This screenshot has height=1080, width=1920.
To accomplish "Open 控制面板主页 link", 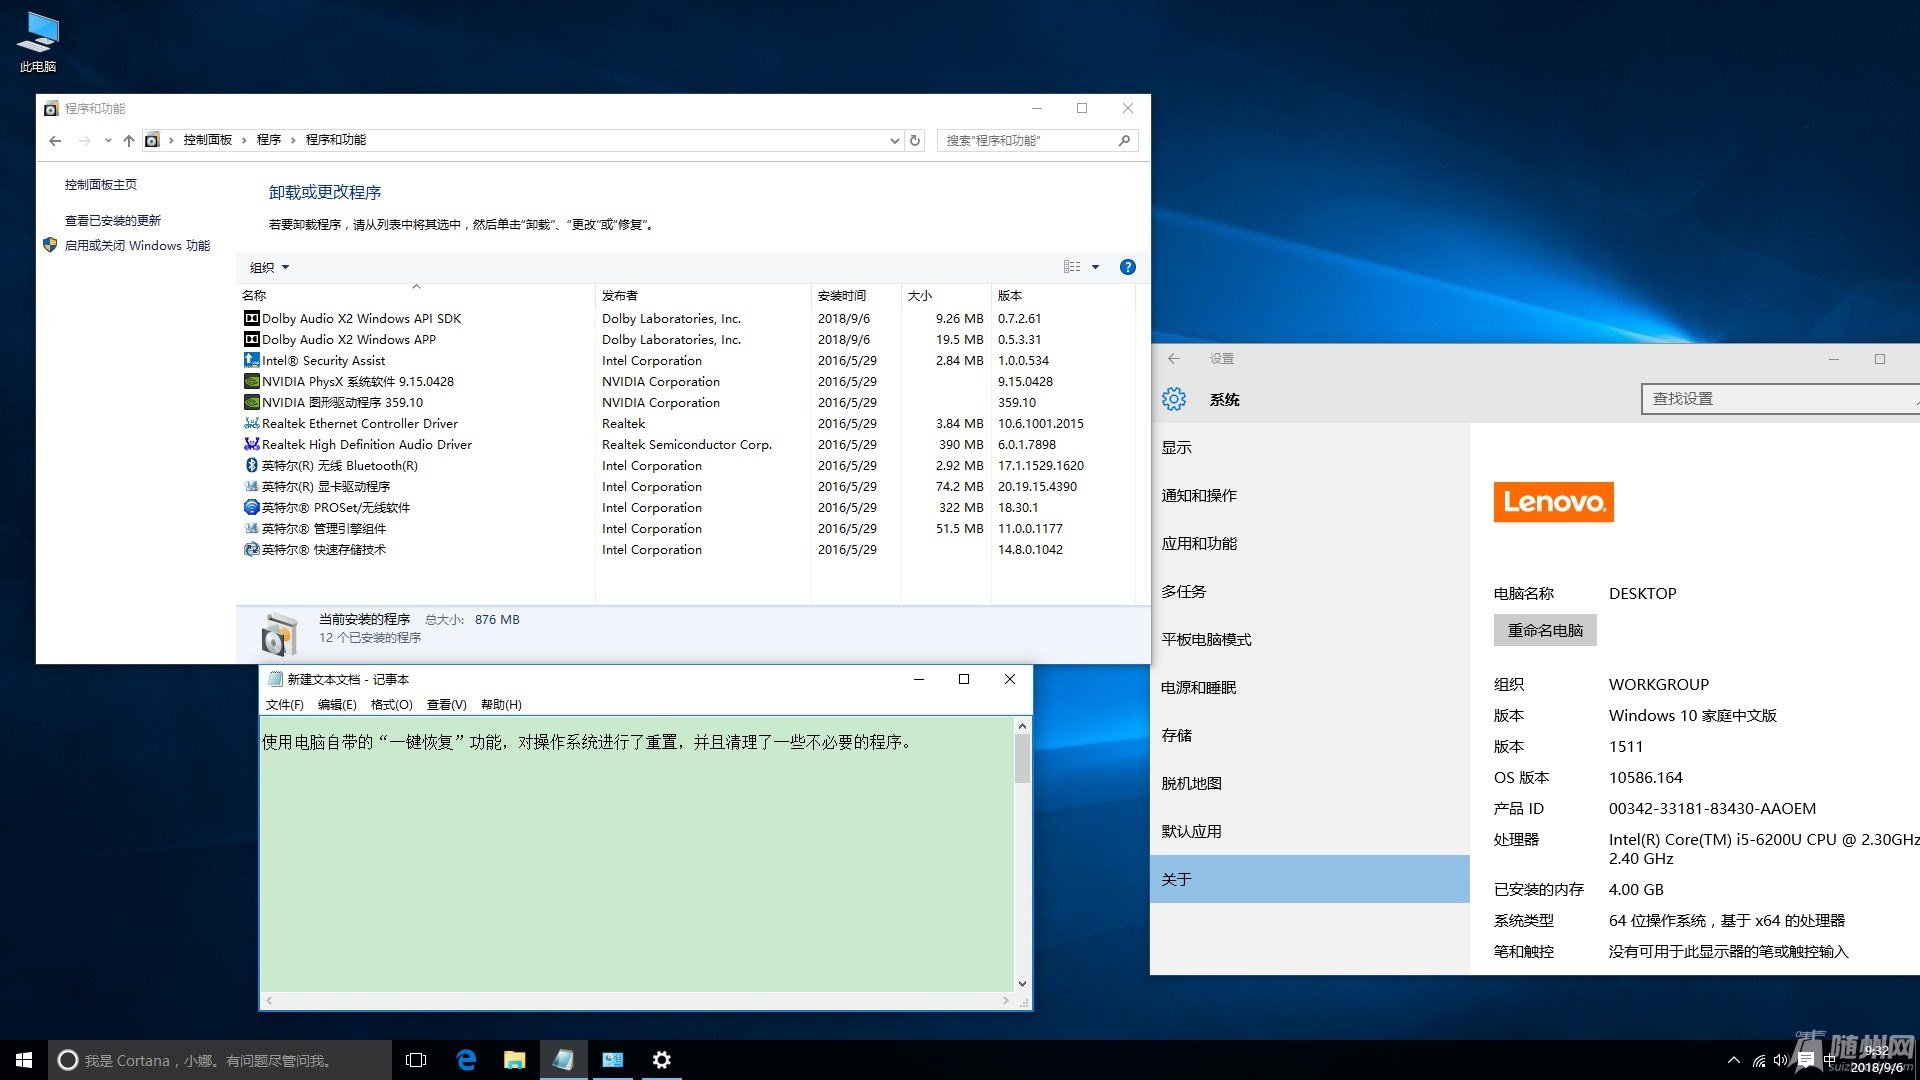I will click(101, 184).
